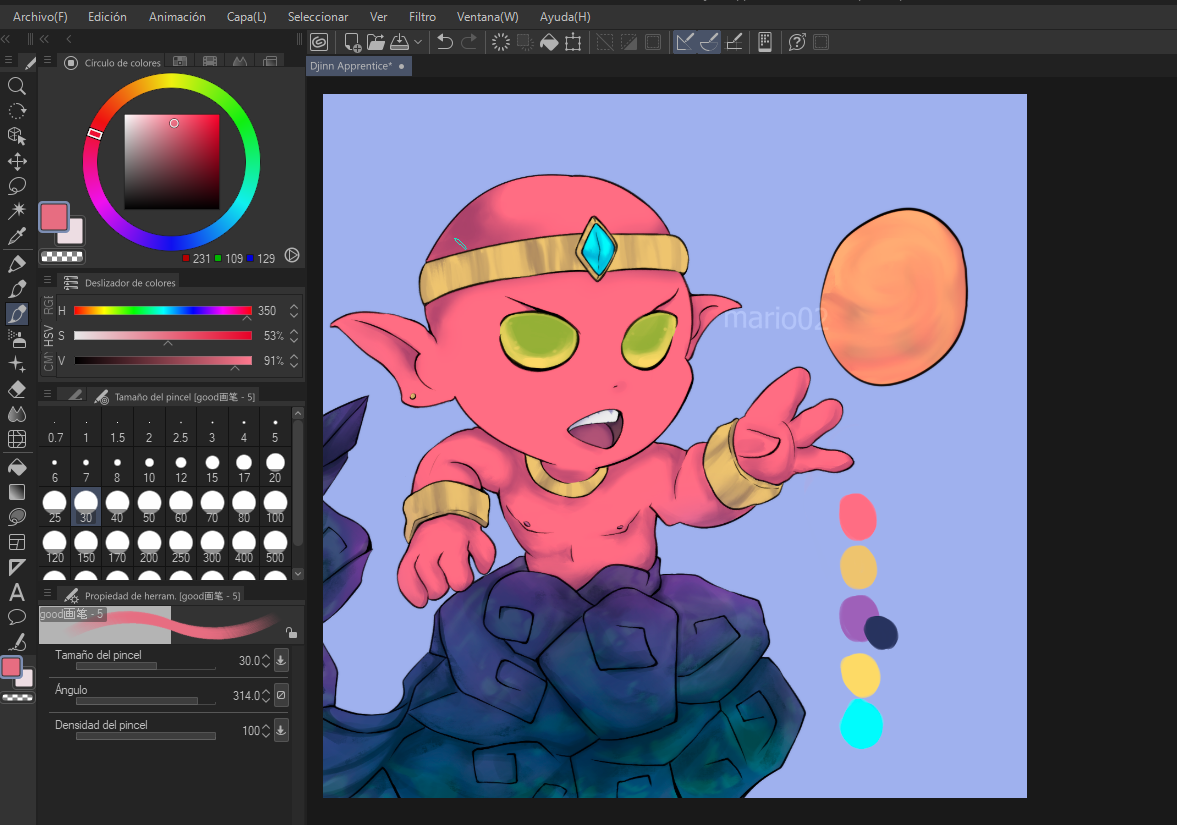The image size is (1177, 825).
Task: Toggle the brush stroke preview lock
Action: (290, 632)
